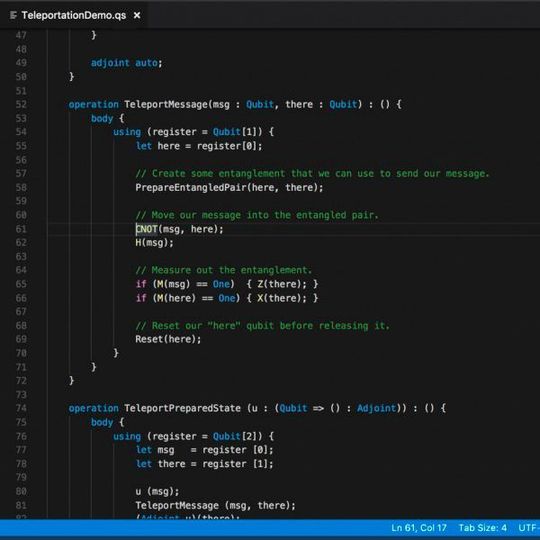Click 'TeleportMessage' in the line 52 operation declaration

coord(166,104)
